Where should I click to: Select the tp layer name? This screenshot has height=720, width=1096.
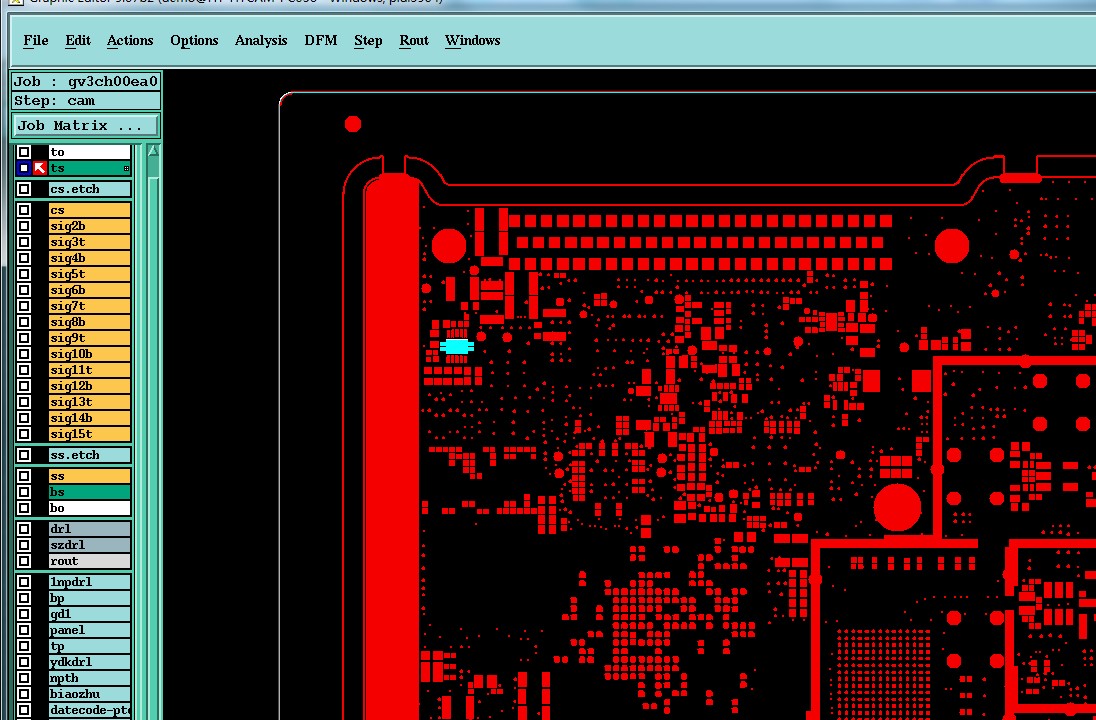click(89, 646)
